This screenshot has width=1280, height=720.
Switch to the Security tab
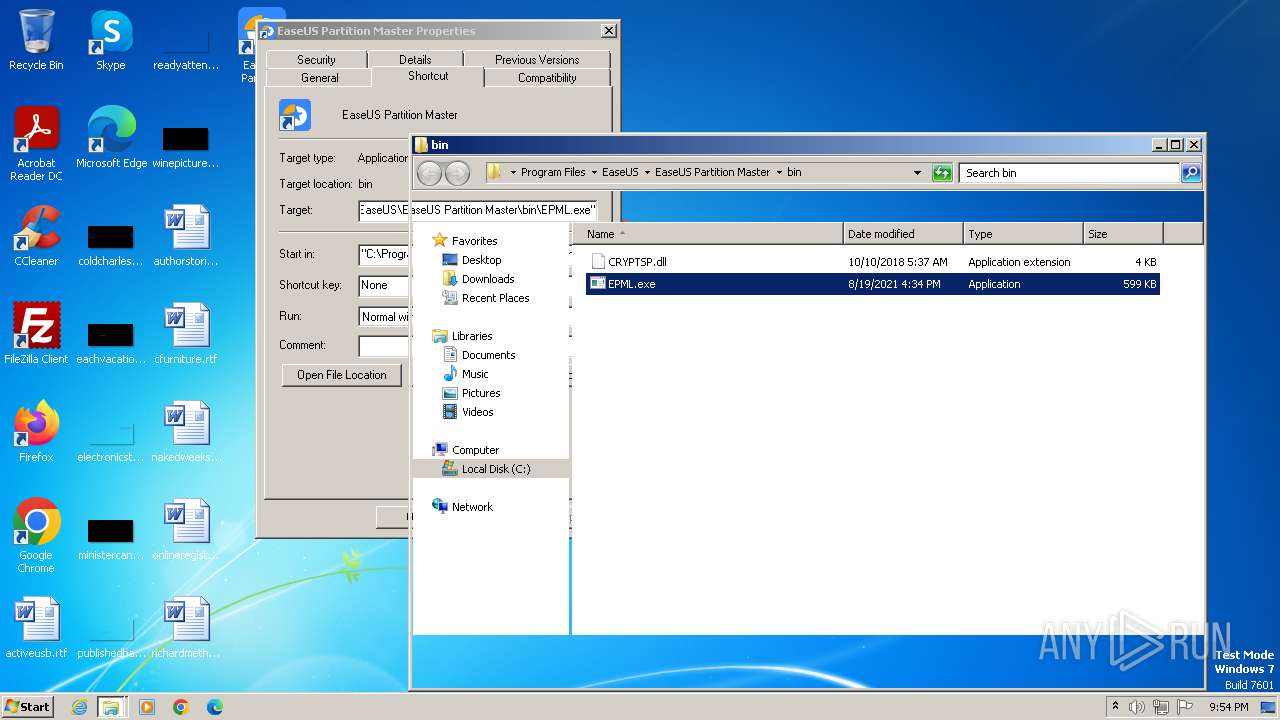(316, 60)
